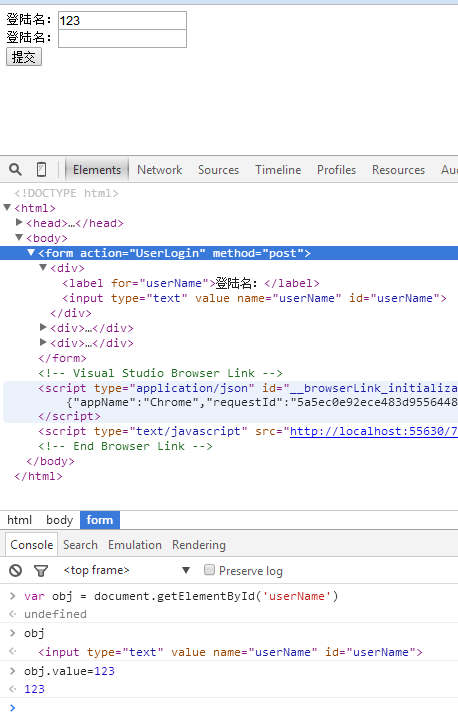
Task: Select the closing /div tag line
Action: click(71, 313)
